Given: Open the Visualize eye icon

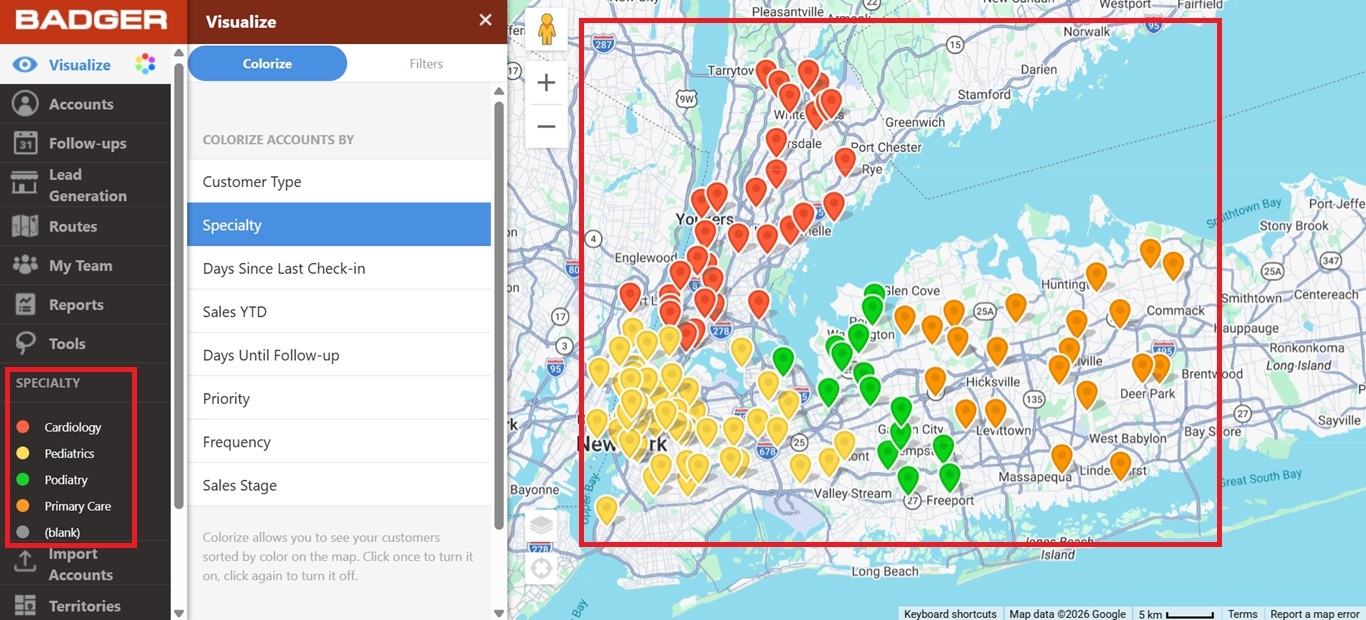Looking at the screenshot, I should 25,65.
